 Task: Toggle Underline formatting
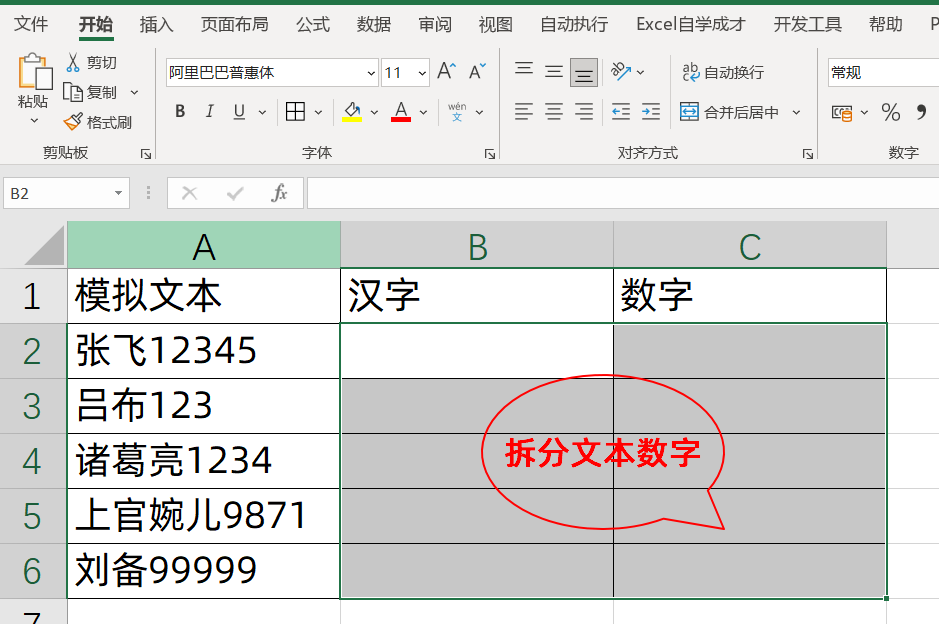pos(239,111)
